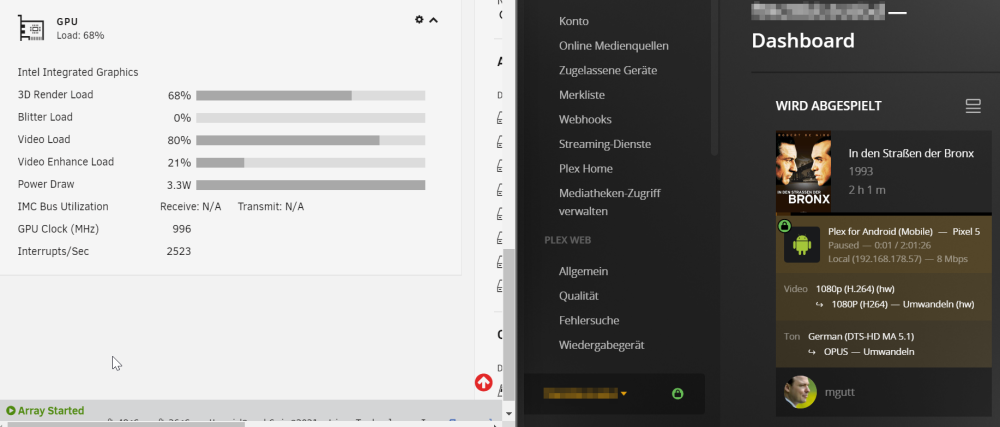Open In den Straßen der Bronx poster
1000x427 pixels.
tap(803, 171)
